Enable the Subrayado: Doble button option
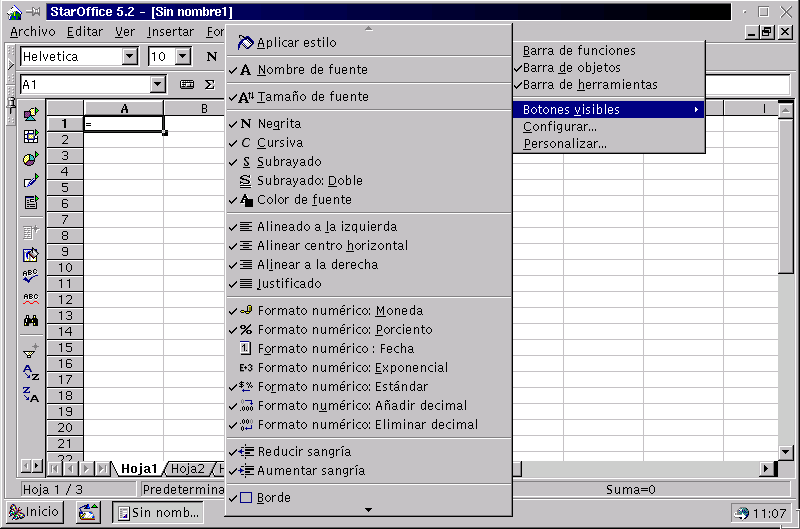The height and width of the screenshot is (529, 800). point(309,180)
